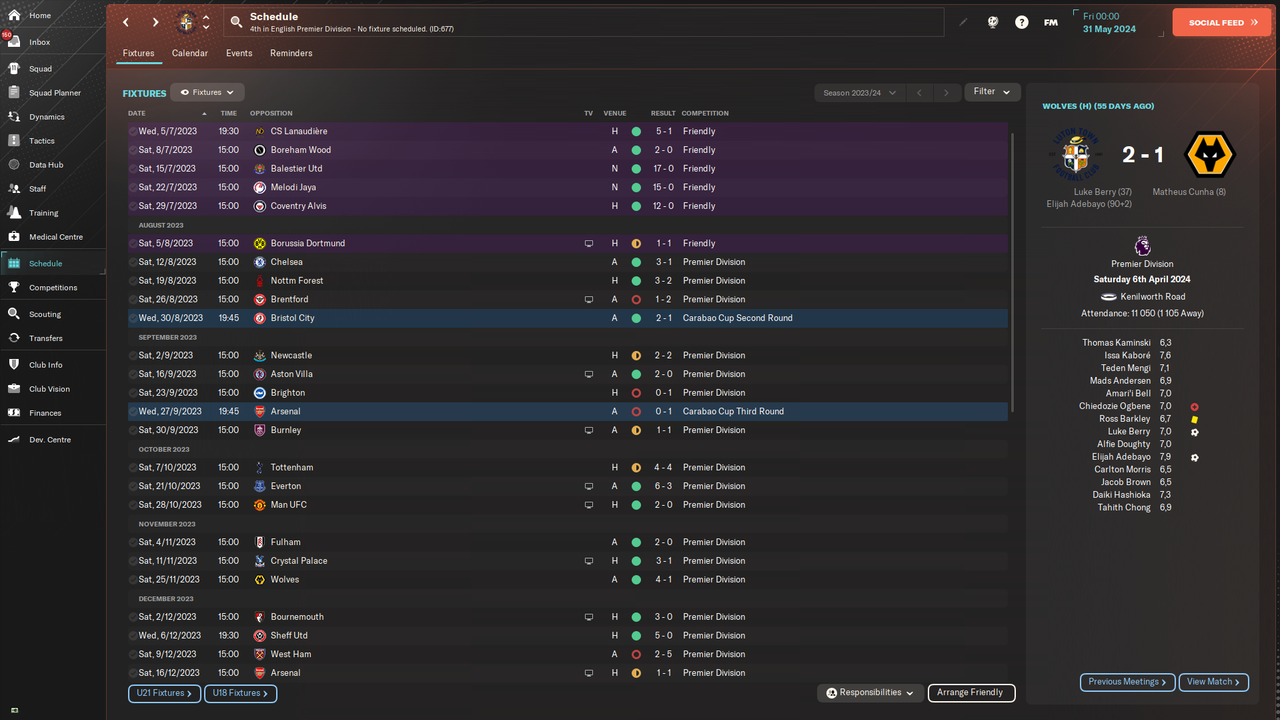Click Wolves crest in match panel
The height and width of the screenshot is (720, 1280).
pos(1210,155)
